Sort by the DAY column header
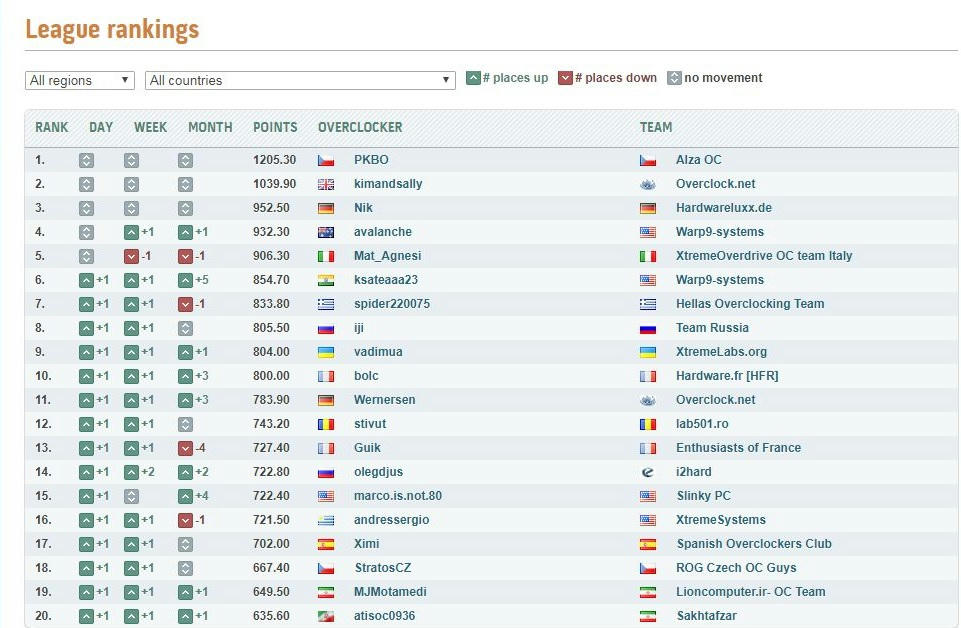Screen dimensions: 961x628 pyautogui.click(x=101, y=127)
